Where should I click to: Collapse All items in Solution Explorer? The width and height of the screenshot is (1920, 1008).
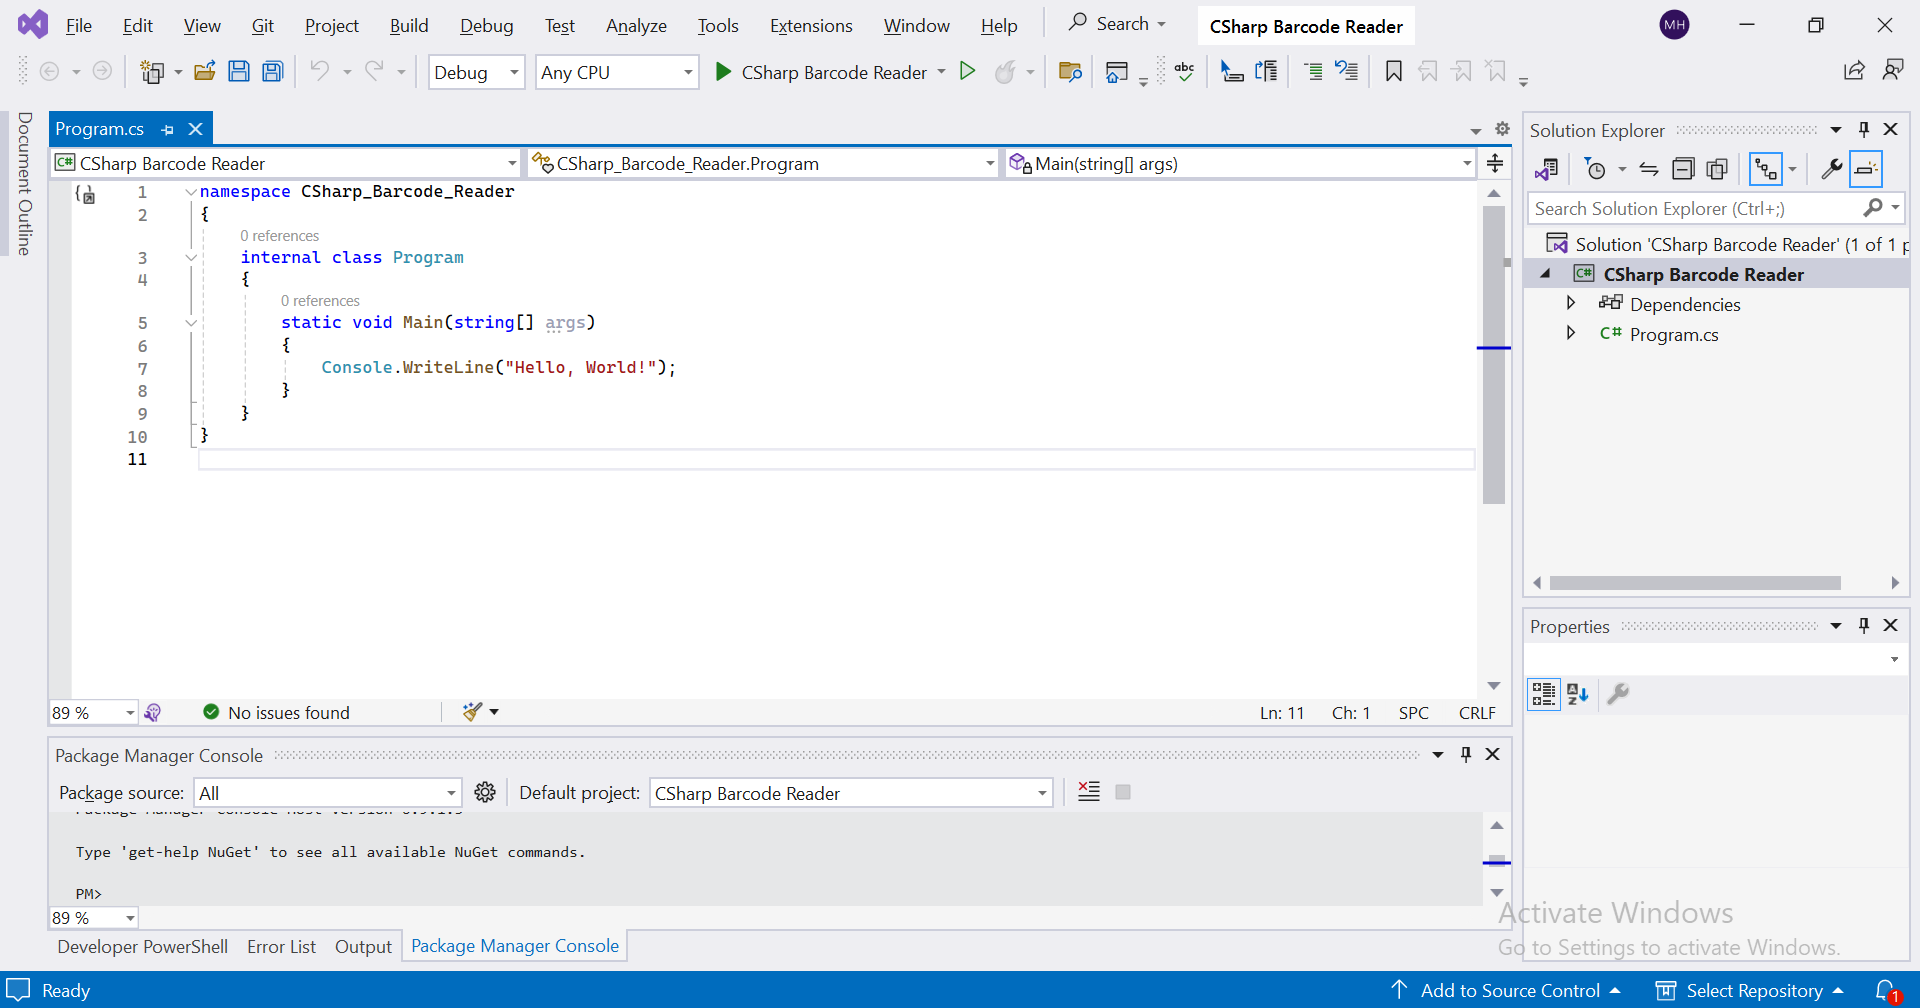(1684, 168)
